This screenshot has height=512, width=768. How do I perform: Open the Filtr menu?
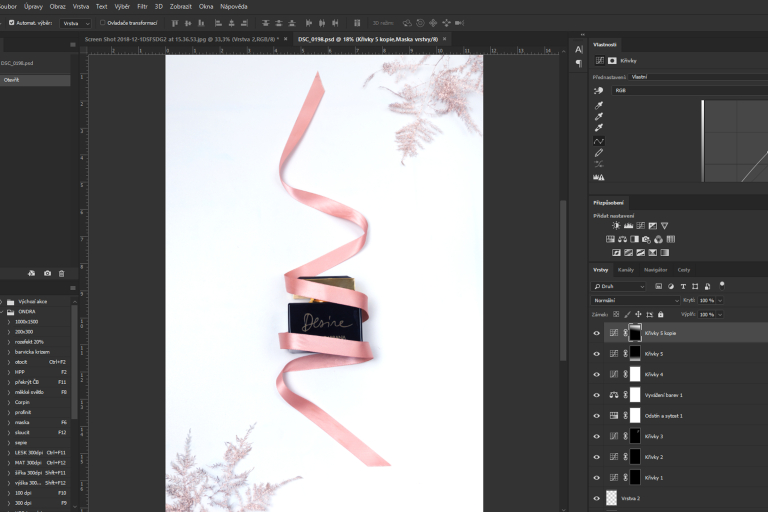coord(142,6)
